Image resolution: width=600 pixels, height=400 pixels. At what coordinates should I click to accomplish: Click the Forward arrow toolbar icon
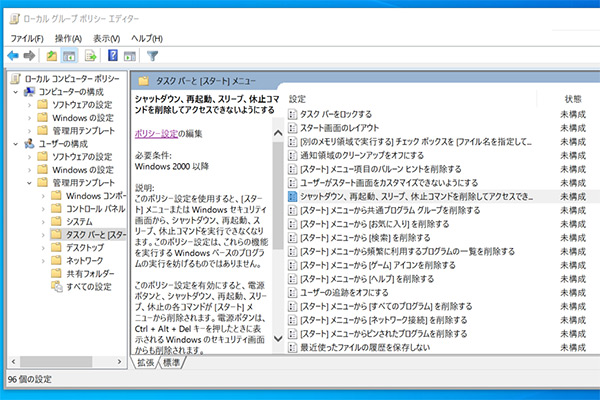tap(30, 55)
